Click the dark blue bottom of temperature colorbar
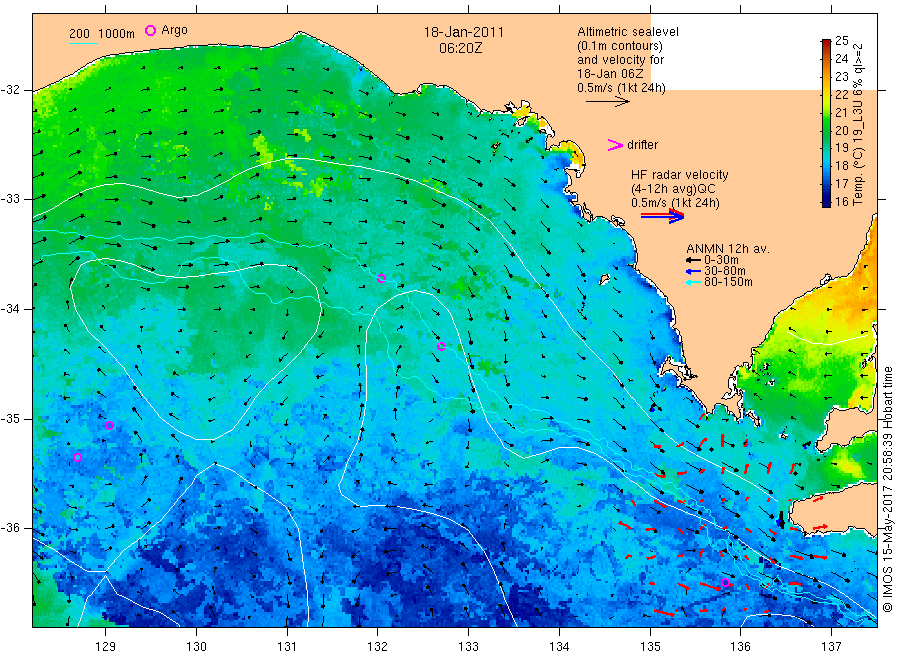The height and width of the screenshot is (660, 900). coord(826,201)
